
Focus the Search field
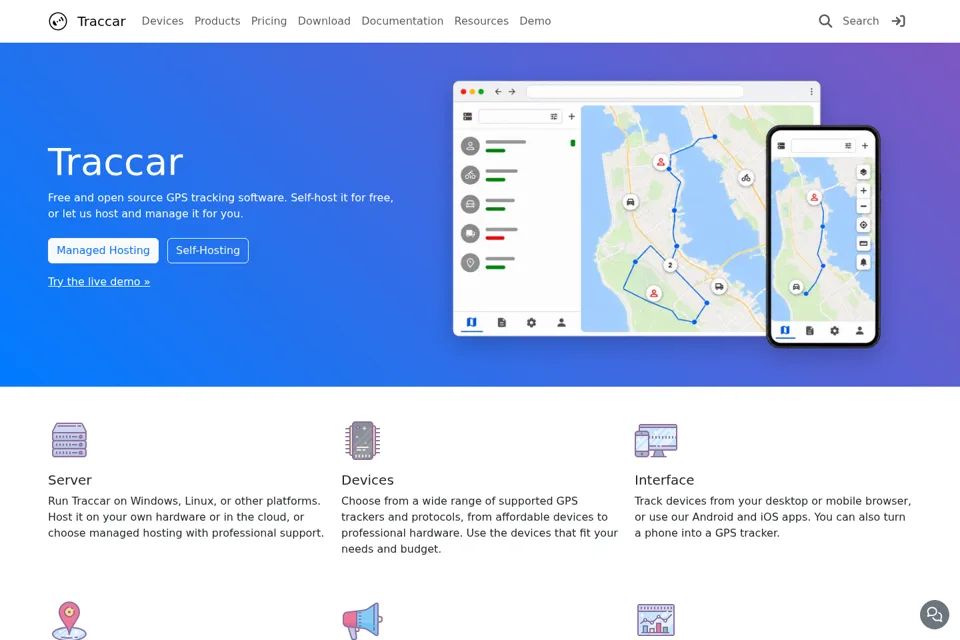click(x=860, y=21)
